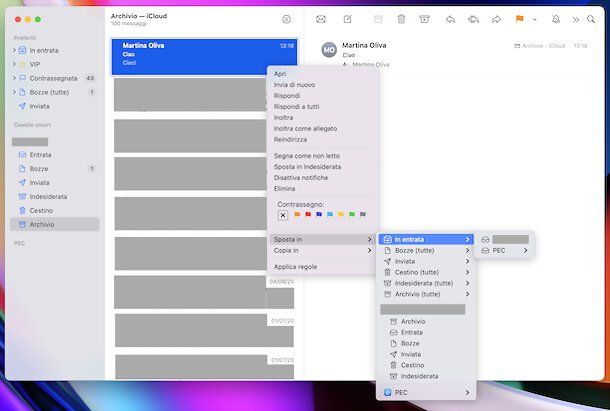Click the filter messages icon

(286, 19)
